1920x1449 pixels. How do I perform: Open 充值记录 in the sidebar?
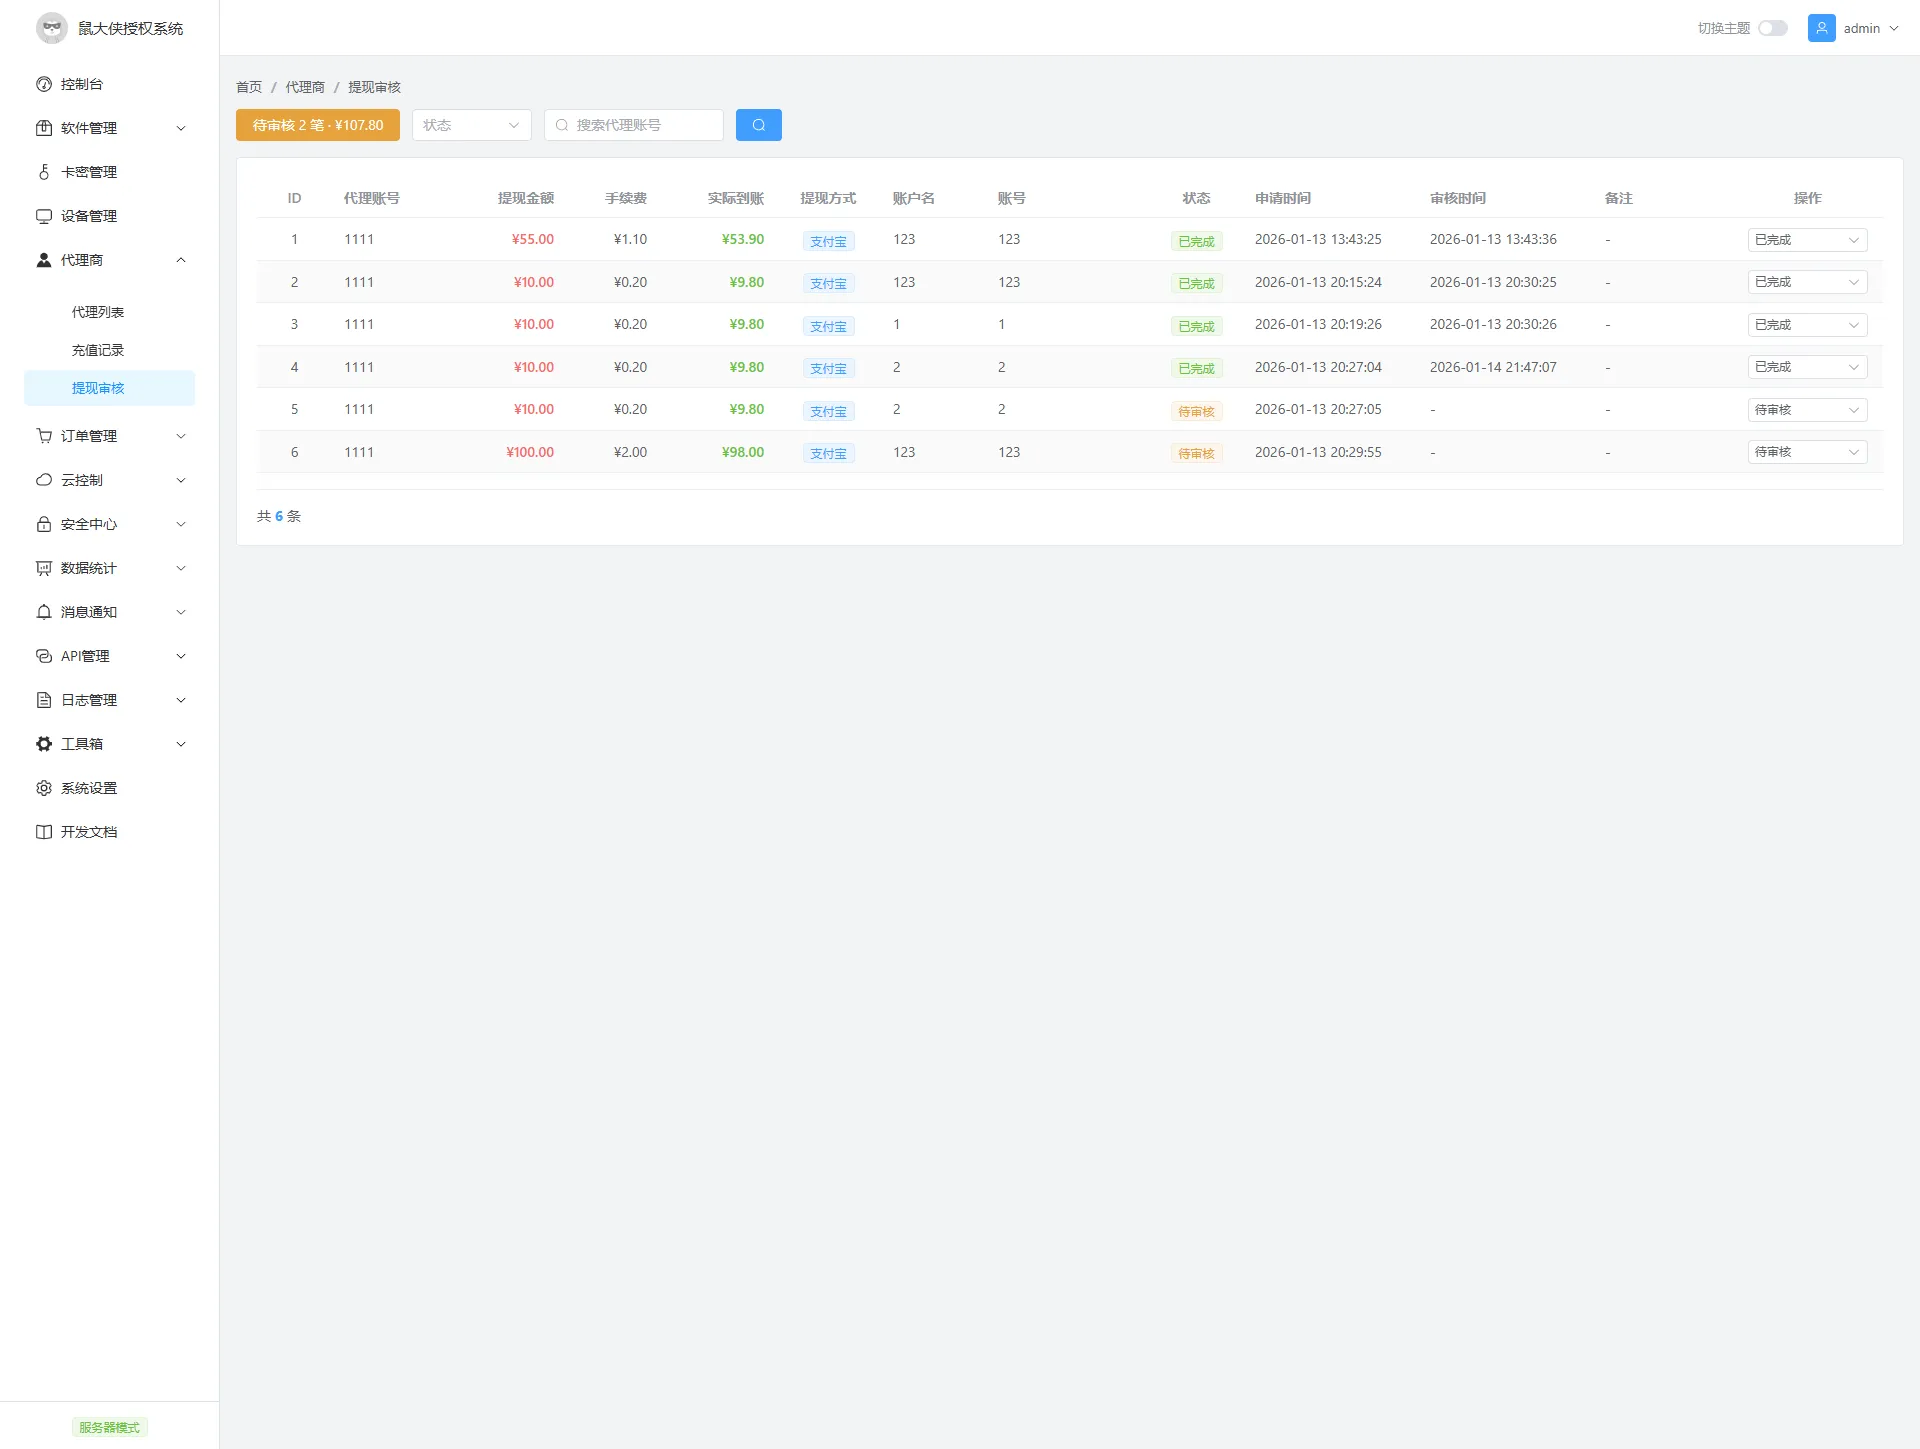point(98,350)
